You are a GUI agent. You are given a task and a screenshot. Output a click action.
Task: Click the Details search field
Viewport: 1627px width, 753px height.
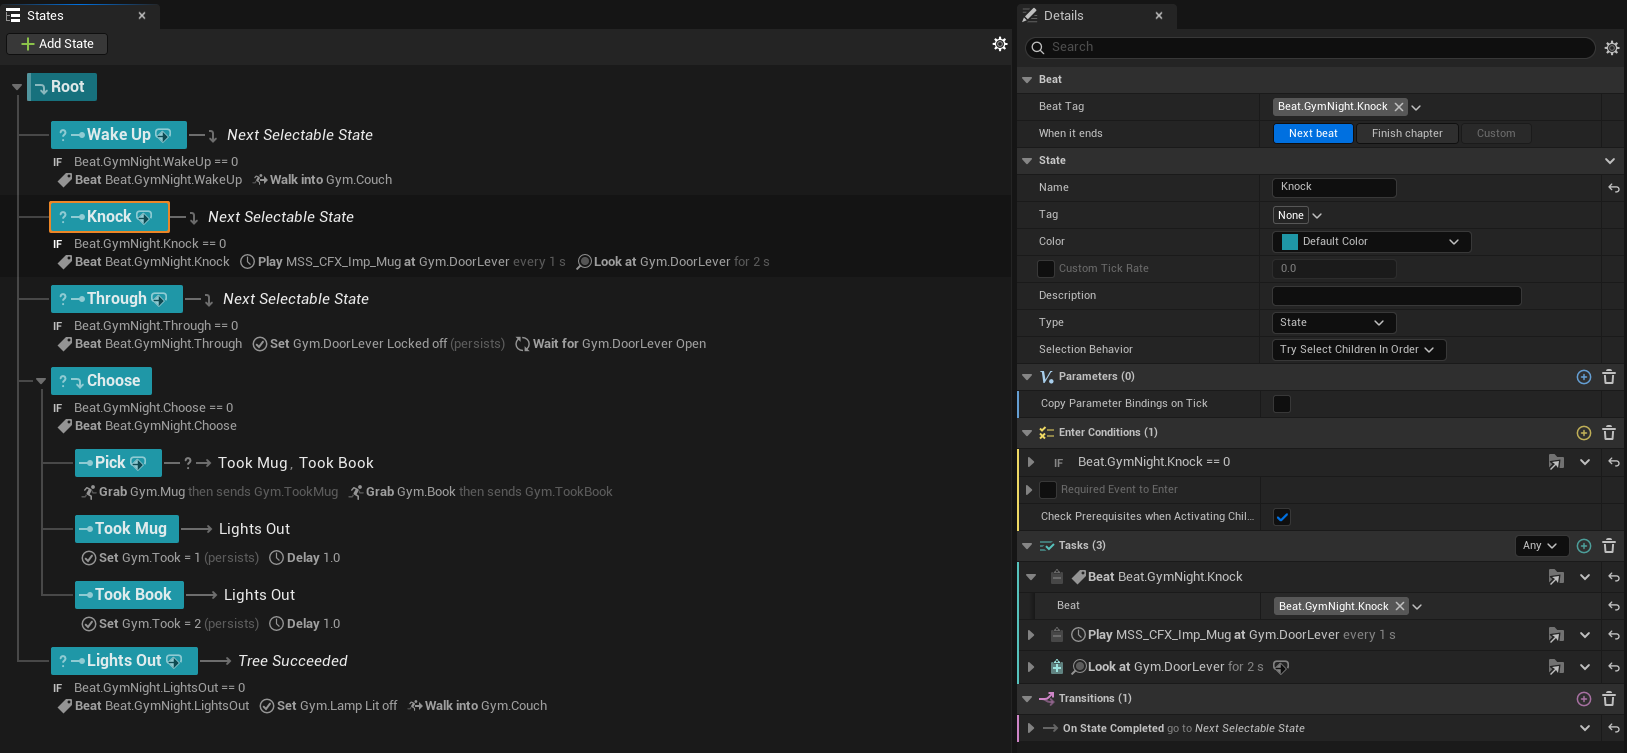(x=1310, y=48)
